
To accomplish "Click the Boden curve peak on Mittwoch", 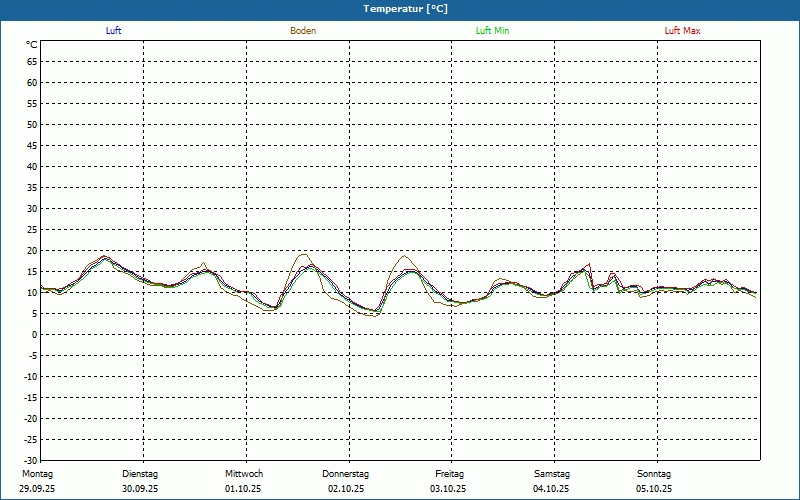I will pyautogui.click(x=304, y=254).
